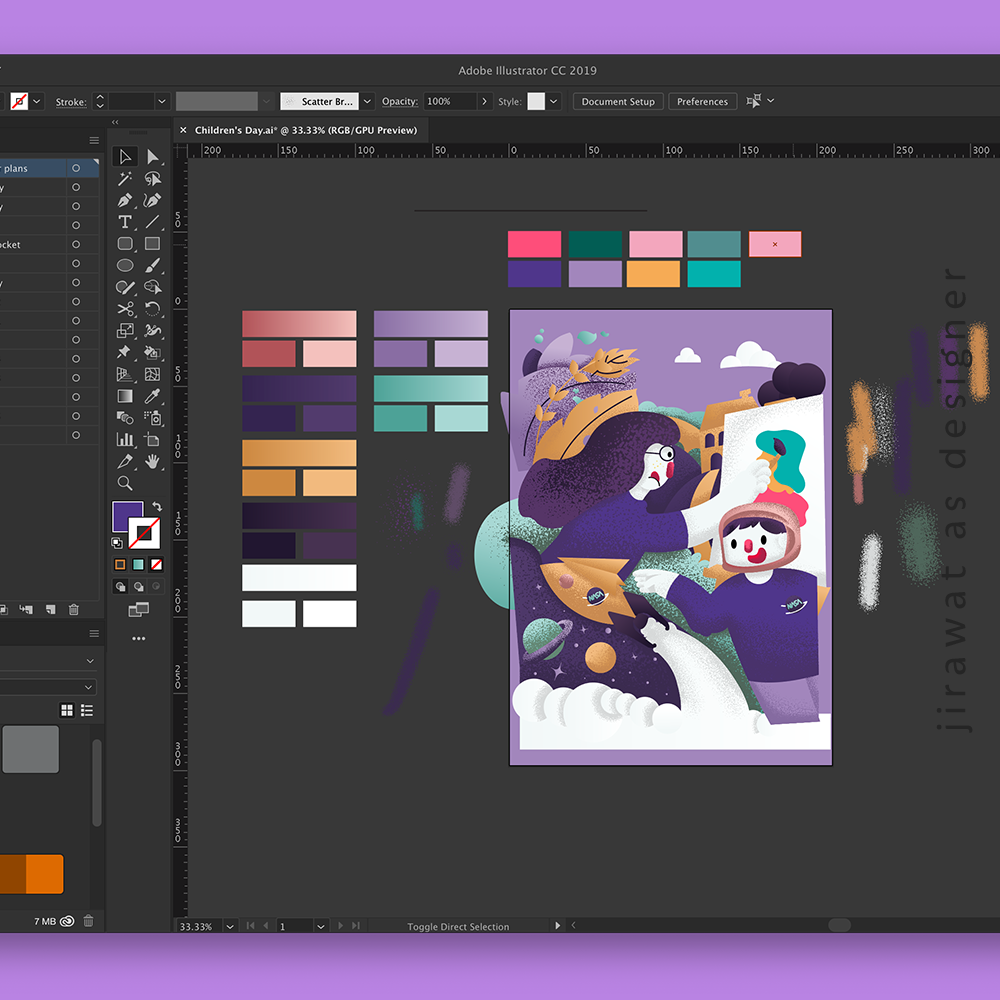
Task: Set paint mode to Gradient
Action: (x=138, y=564)
